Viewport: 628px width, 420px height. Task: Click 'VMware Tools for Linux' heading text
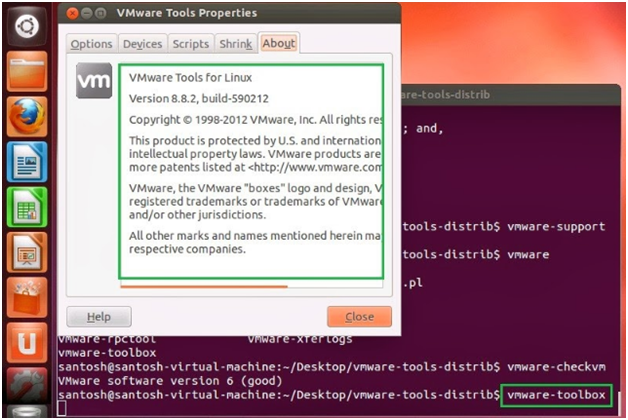(190, 77)
